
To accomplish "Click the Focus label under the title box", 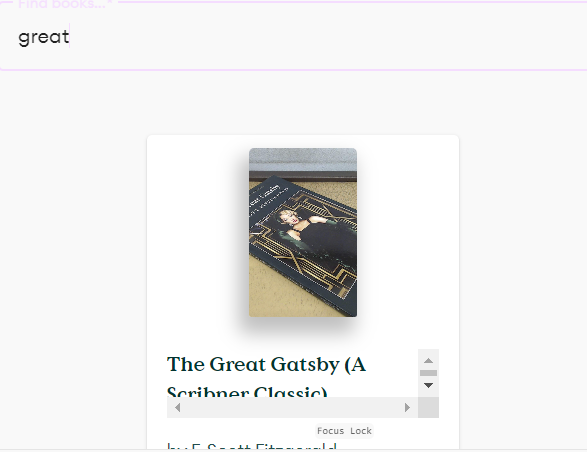I will (x=330, y=431).
